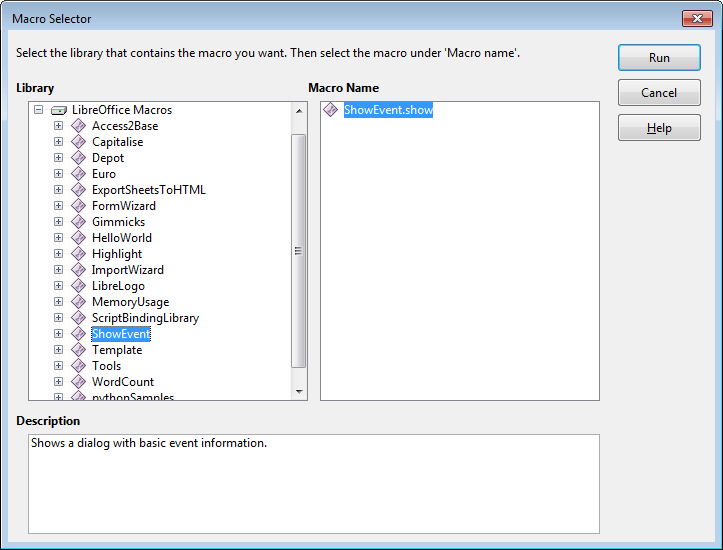The image size is (723, 550).
Task: Click inside the Description text box
Action: pyautogui.click(x=314, y=484)
